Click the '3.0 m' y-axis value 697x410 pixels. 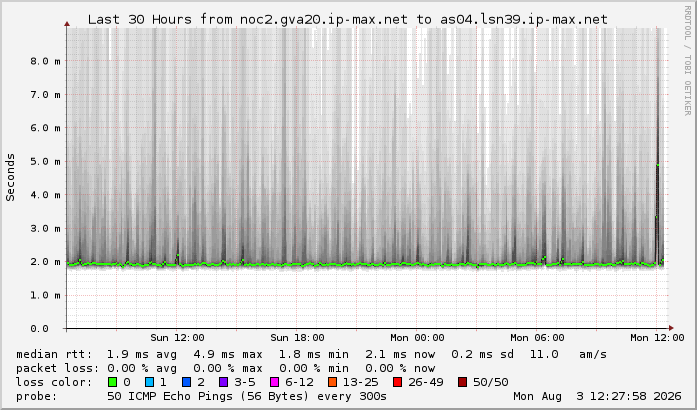[45, 228]
